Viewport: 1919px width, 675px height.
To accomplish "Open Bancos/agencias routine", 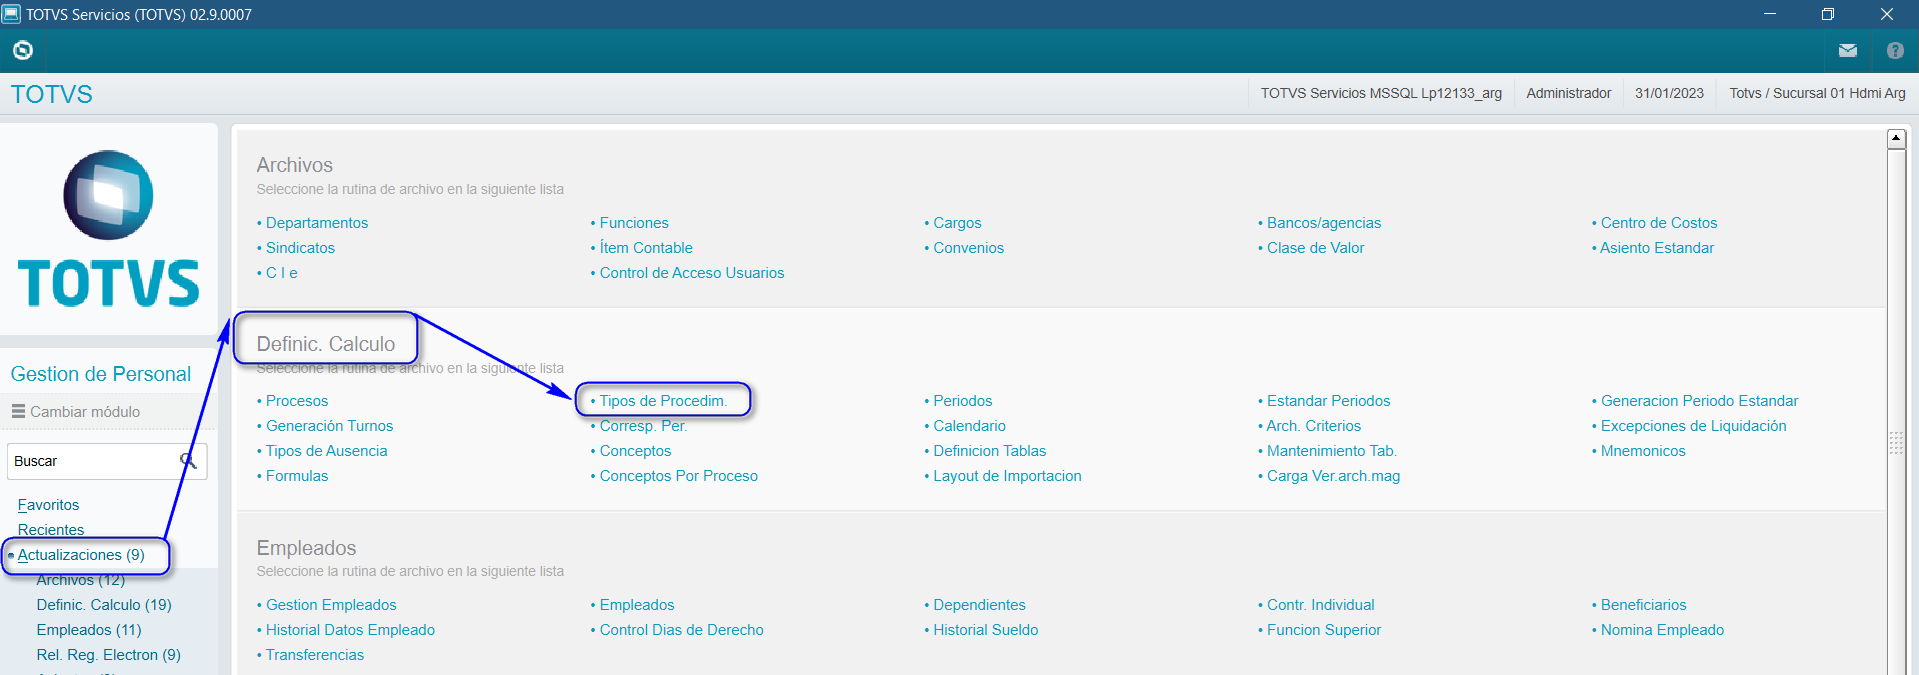I will pyautogui.click(x=1324, y=223).
